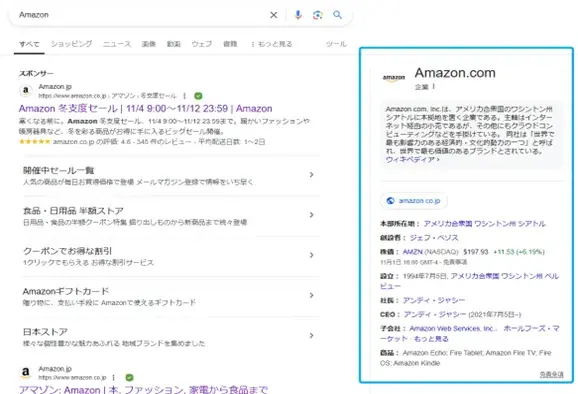578x394 pixels.
Task: Click もっと見る in the subsidiaries row
Action: [x=431, y=339]
